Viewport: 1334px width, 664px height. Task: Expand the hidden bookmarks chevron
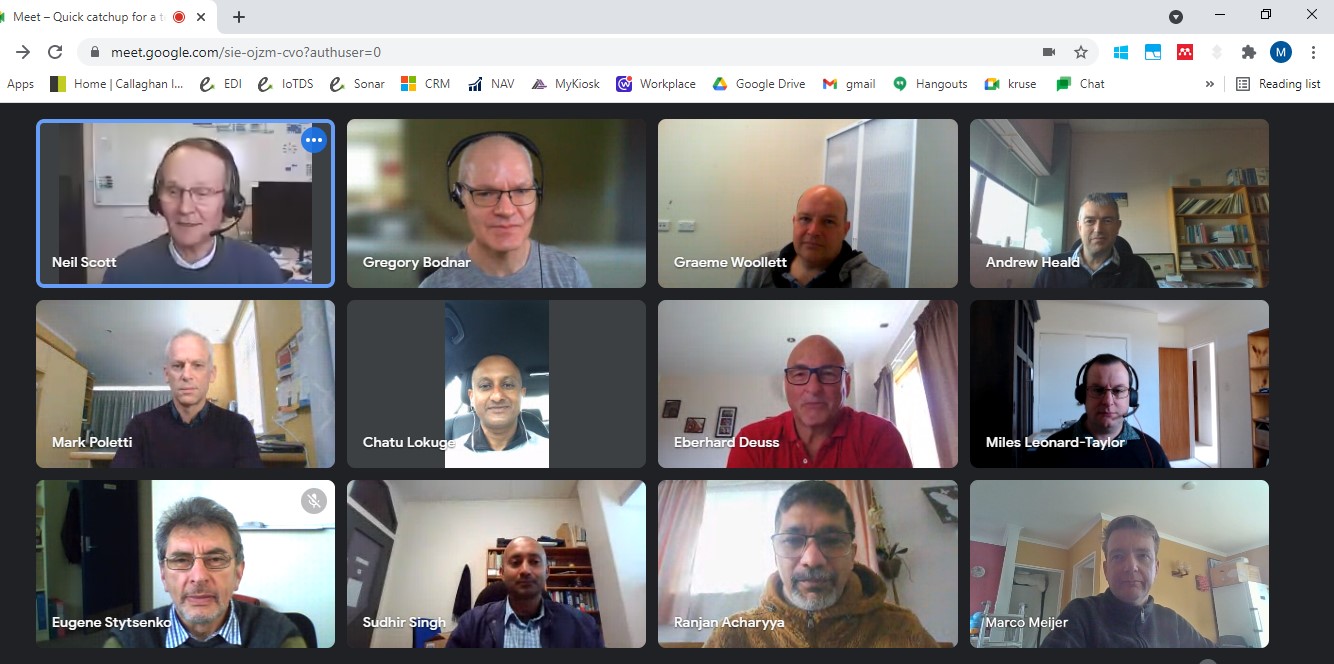1210,84
